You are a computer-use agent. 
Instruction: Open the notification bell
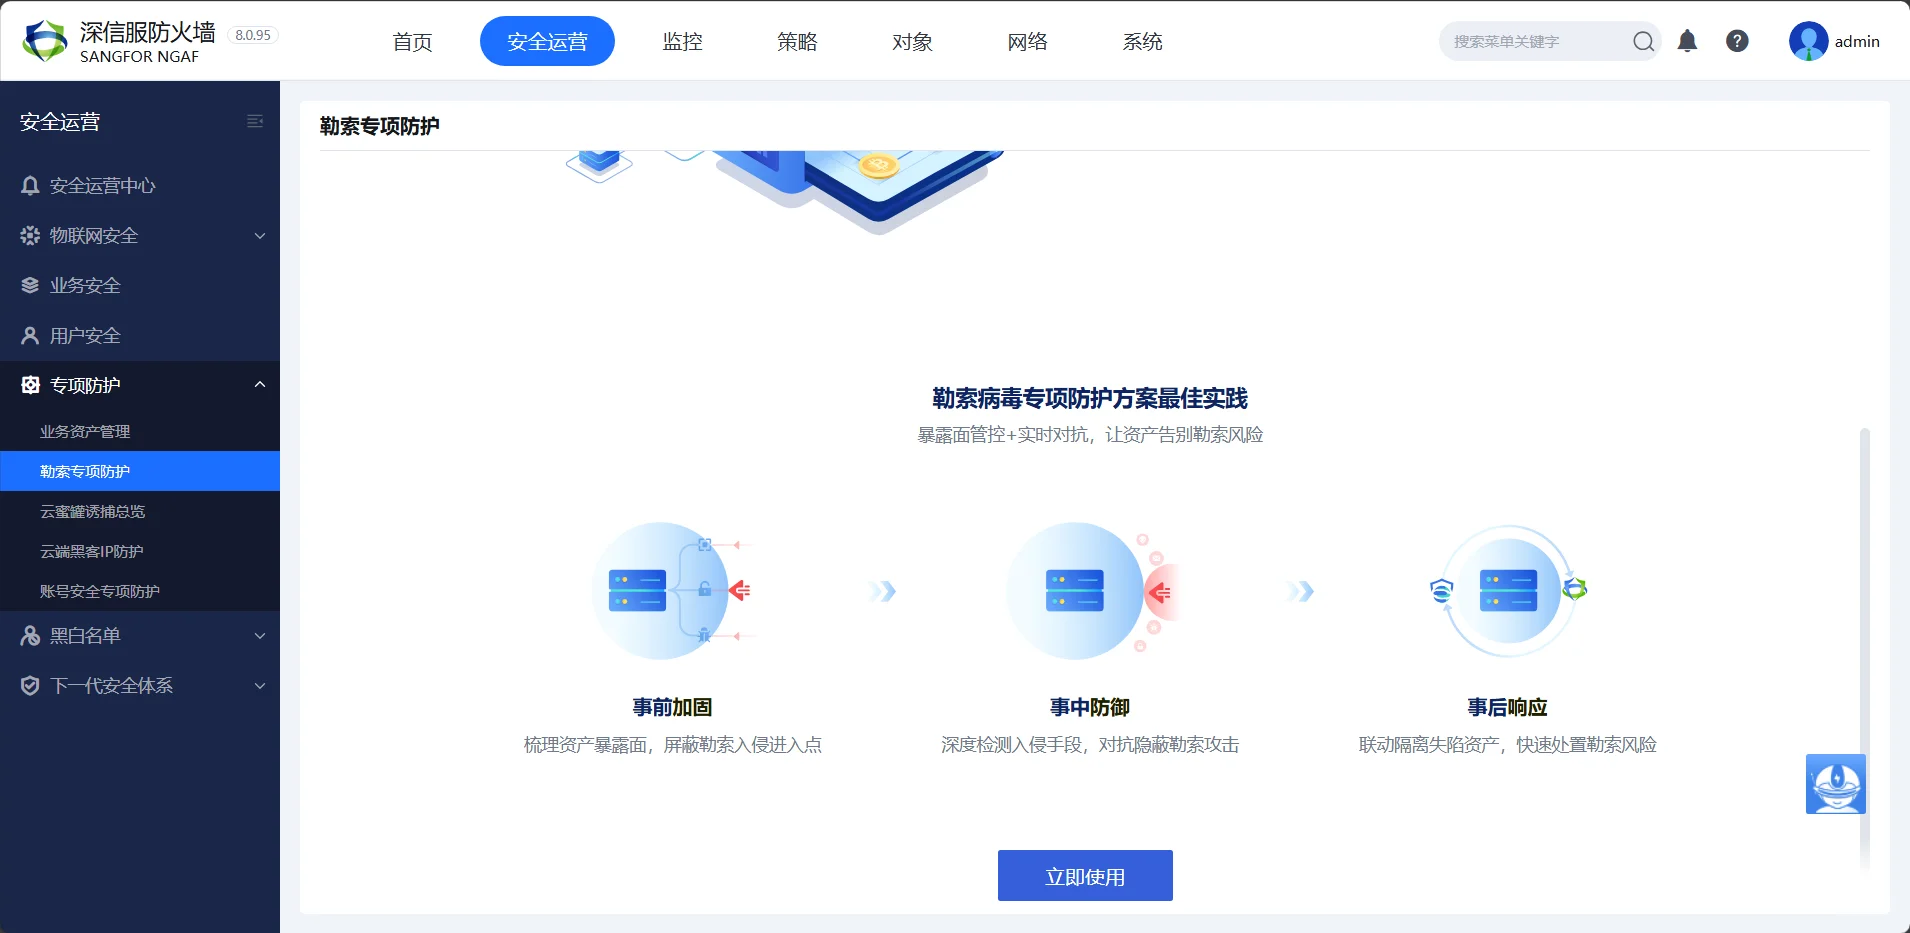tap(1687, 41)
